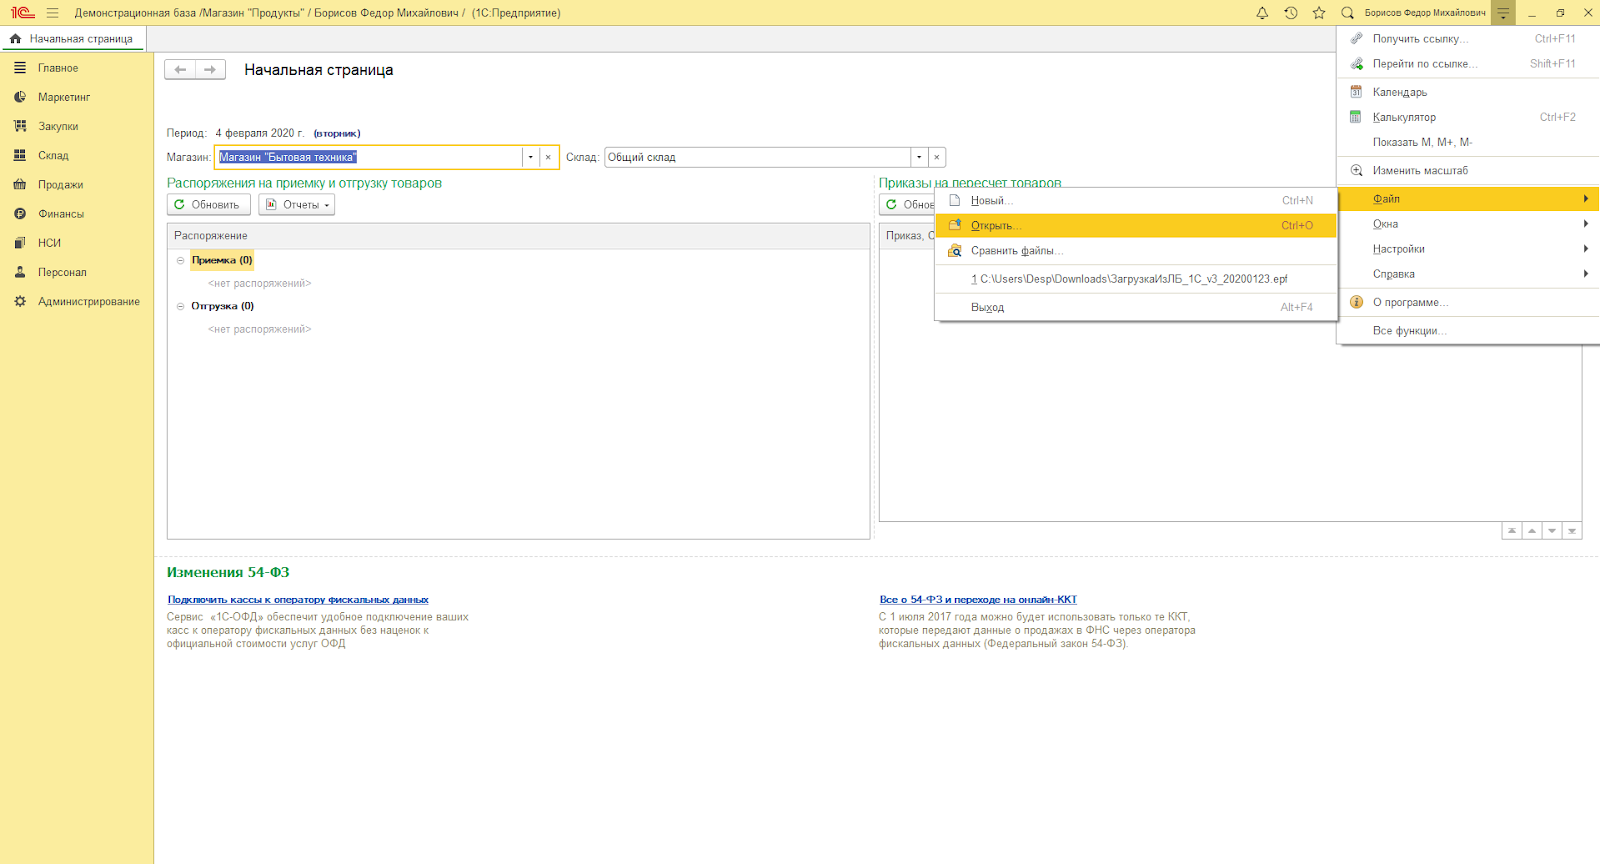Open the Отчеты dropdown button
Image resolution: width=1600 pixels, height=864 pixels.
(297, 205)
